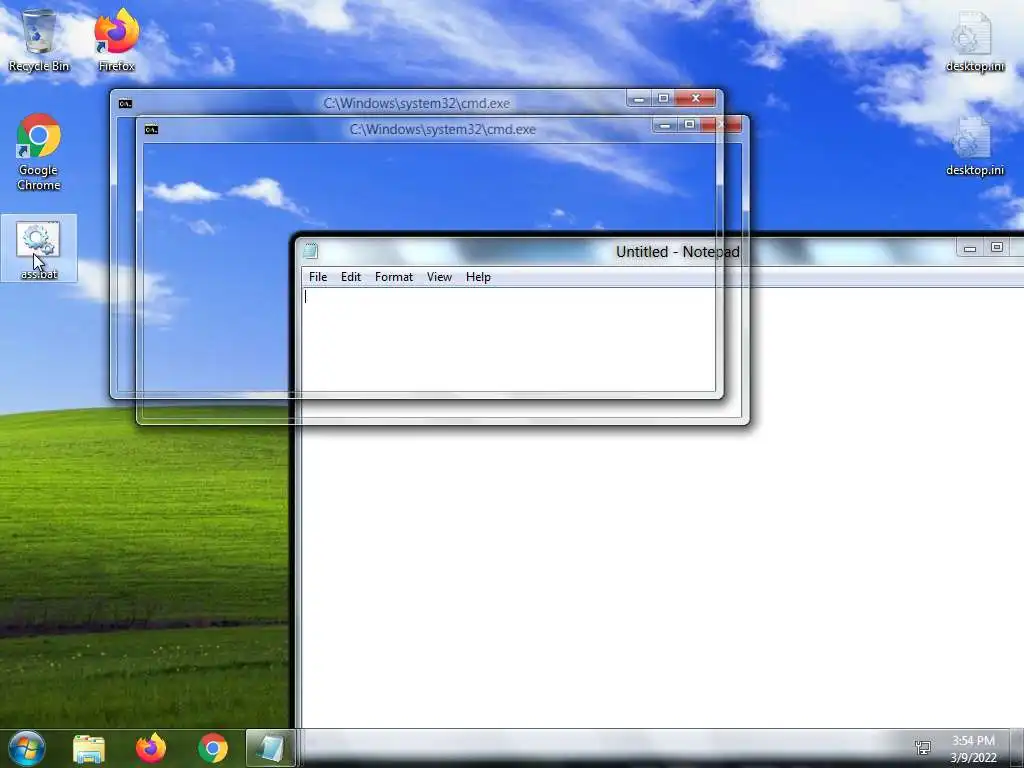The image size is (1024, 768).
Task: Select the ass.bat batch file icon
Action: tap(39, 249)
